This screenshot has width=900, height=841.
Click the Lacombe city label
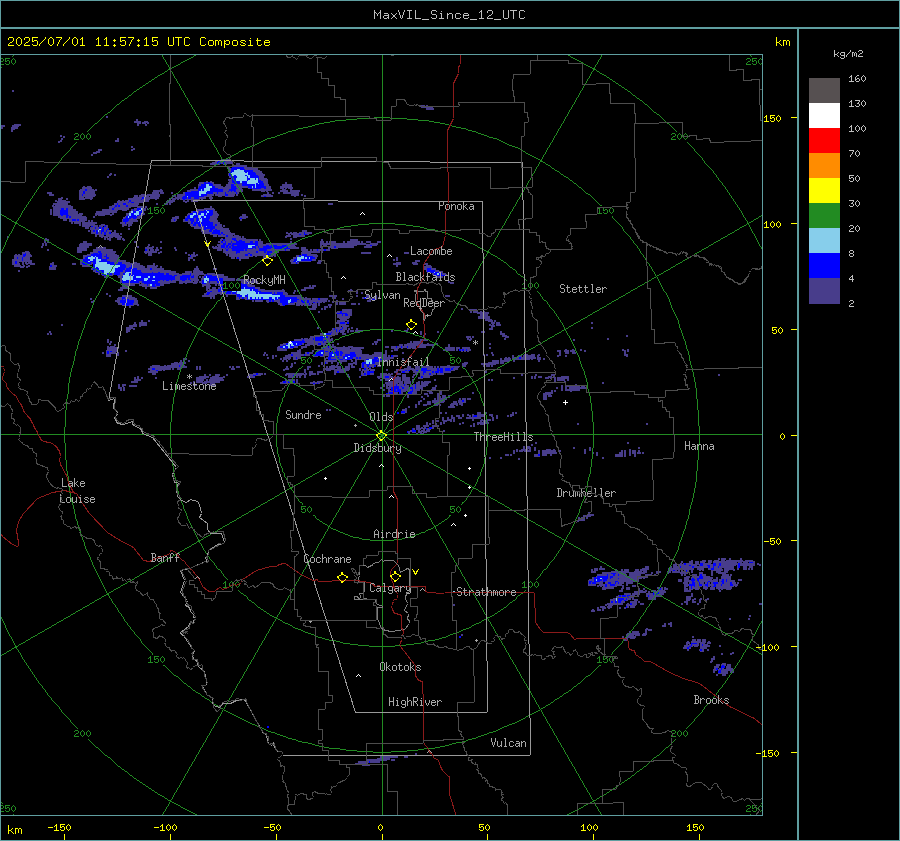431,251
